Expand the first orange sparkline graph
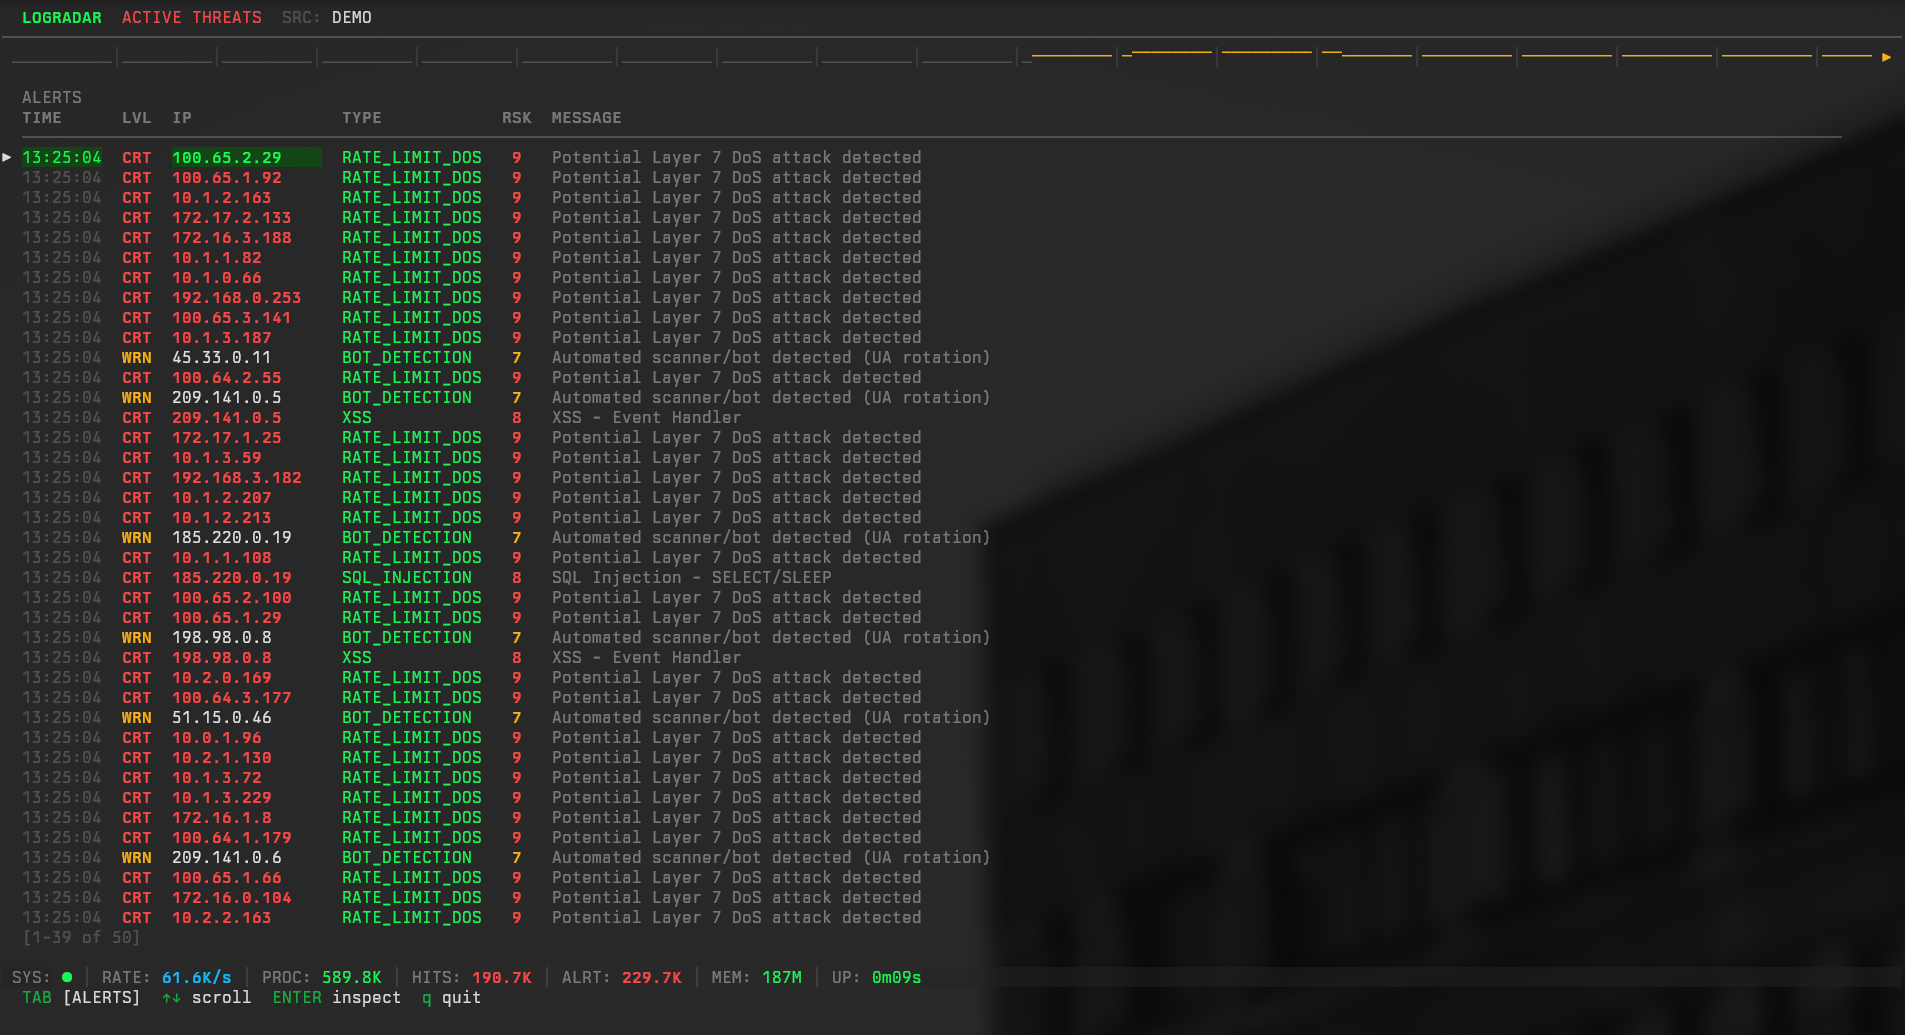 pyautogui.click(x=1070, y=57)
